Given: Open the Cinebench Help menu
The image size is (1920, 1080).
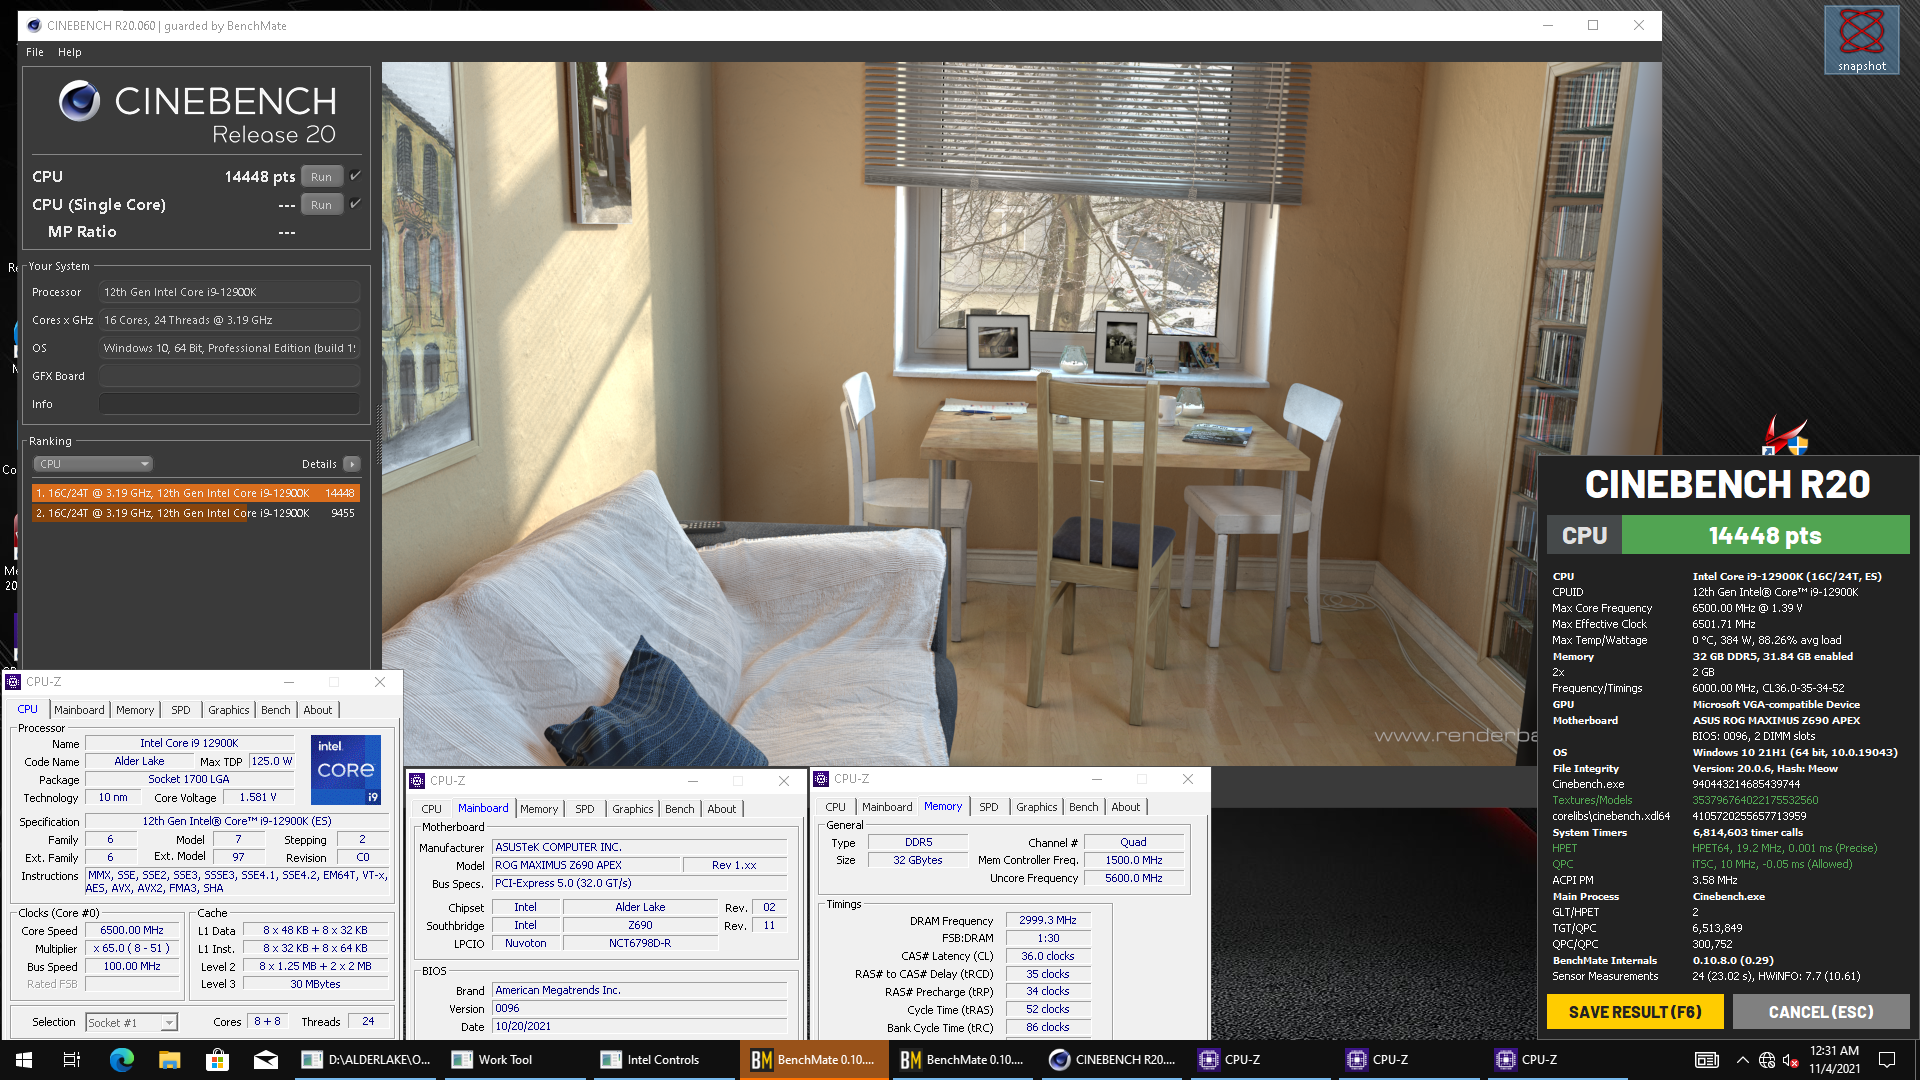Looking at the screenshot, I should pyautogui.click(x=70, y=52).
